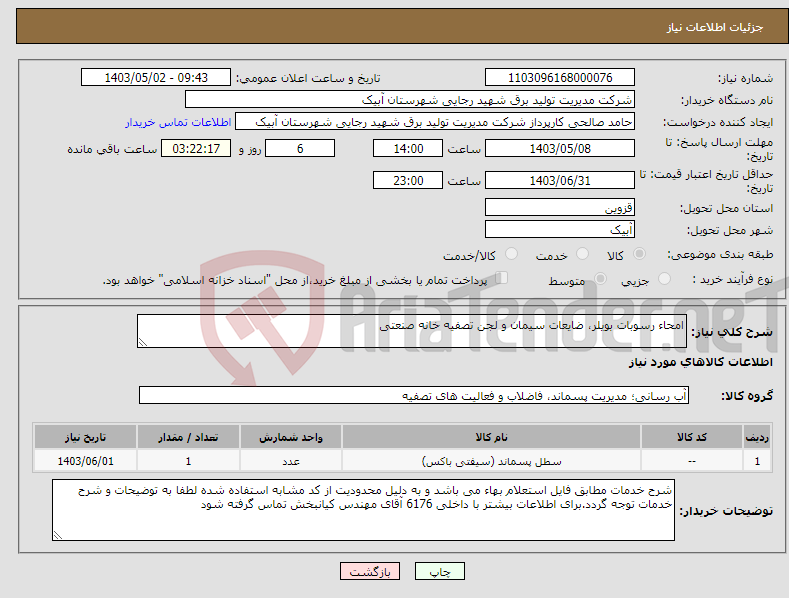Click the delivery city field آبیک
The height and width of the screenshot is (598, 789).
tap(560, 230)
